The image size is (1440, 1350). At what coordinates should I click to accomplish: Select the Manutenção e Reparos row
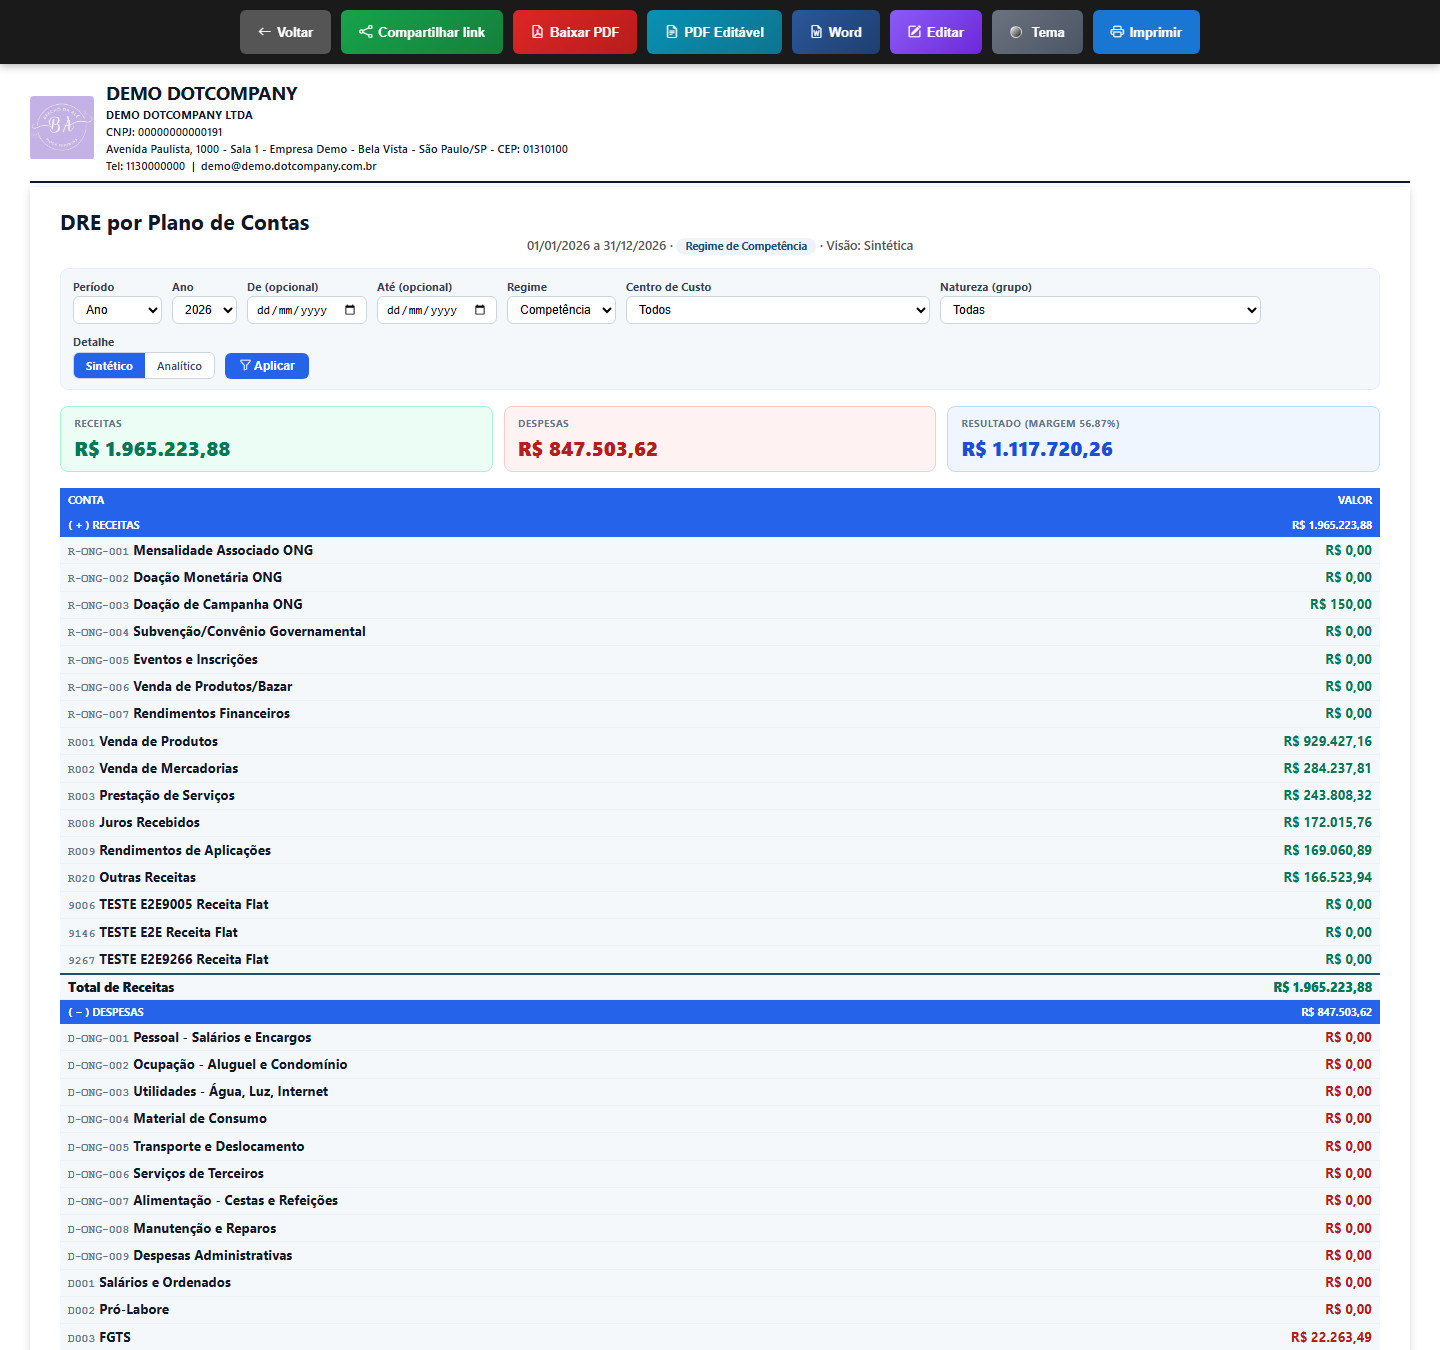[x=720, y=1229]
